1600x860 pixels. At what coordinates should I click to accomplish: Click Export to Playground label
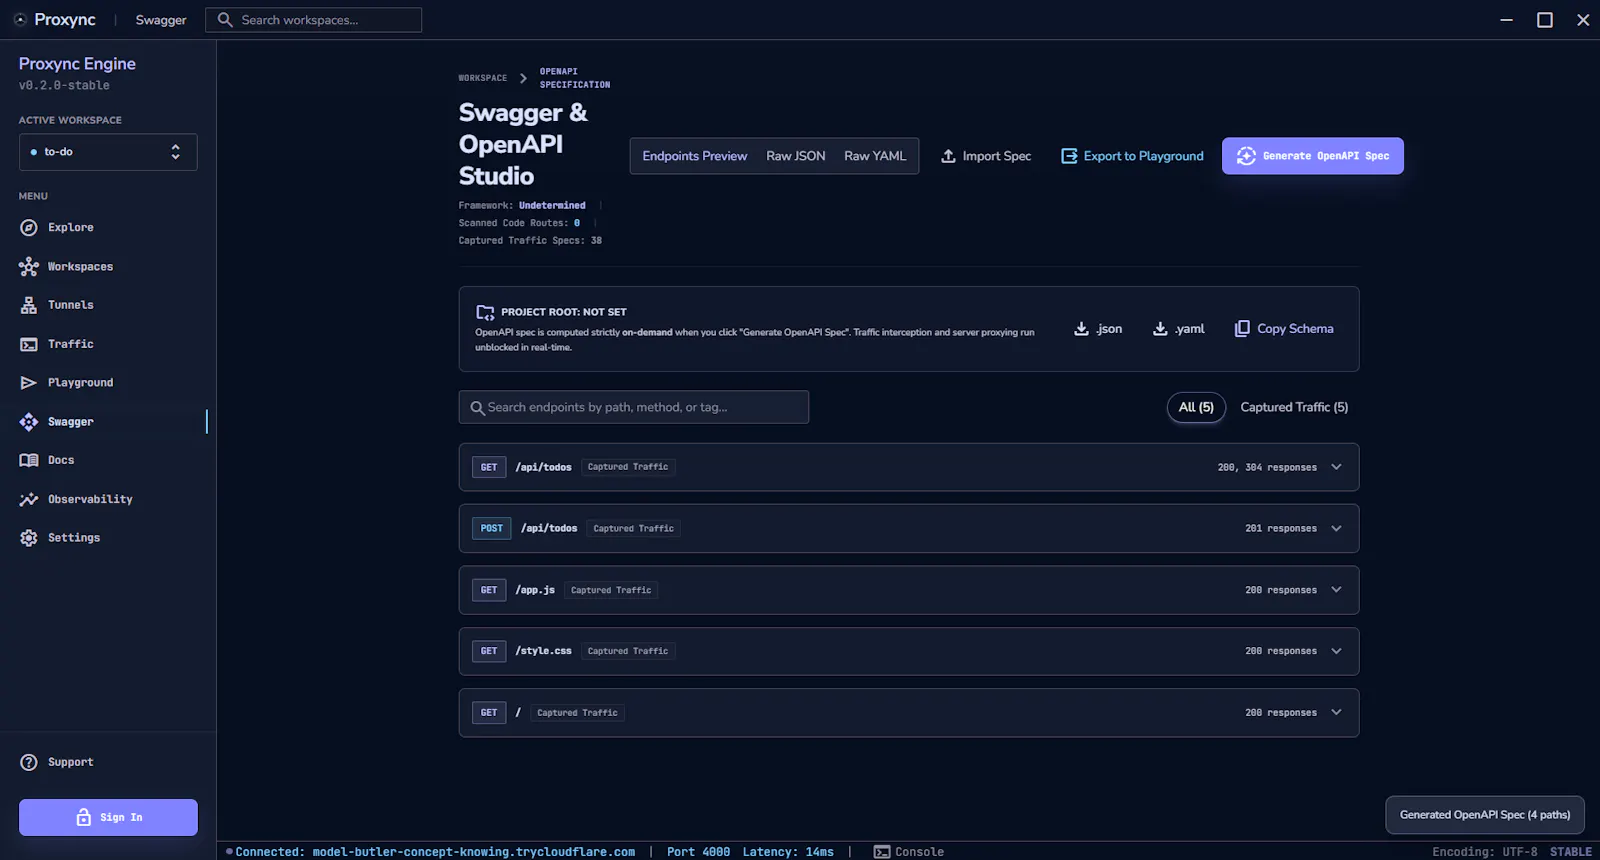1144,156
